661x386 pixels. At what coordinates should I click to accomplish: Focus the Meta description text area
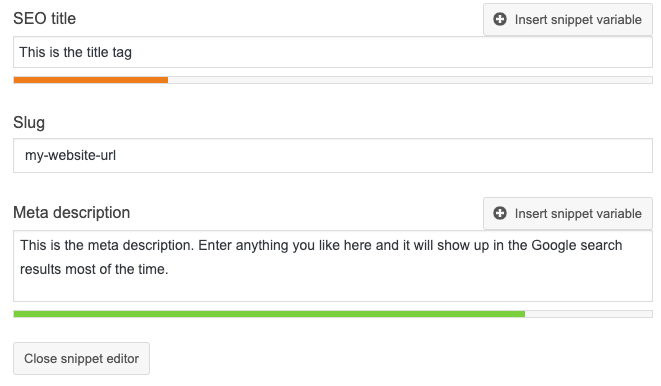click(333, 266)
